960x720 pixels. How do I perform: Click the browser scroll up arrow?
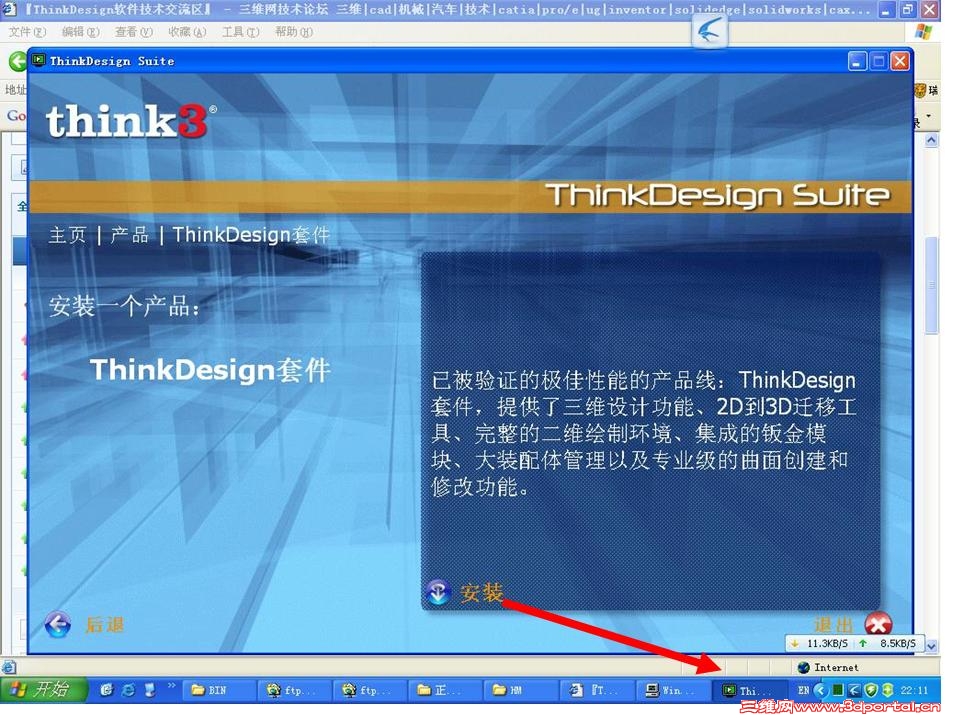(931, 140)
